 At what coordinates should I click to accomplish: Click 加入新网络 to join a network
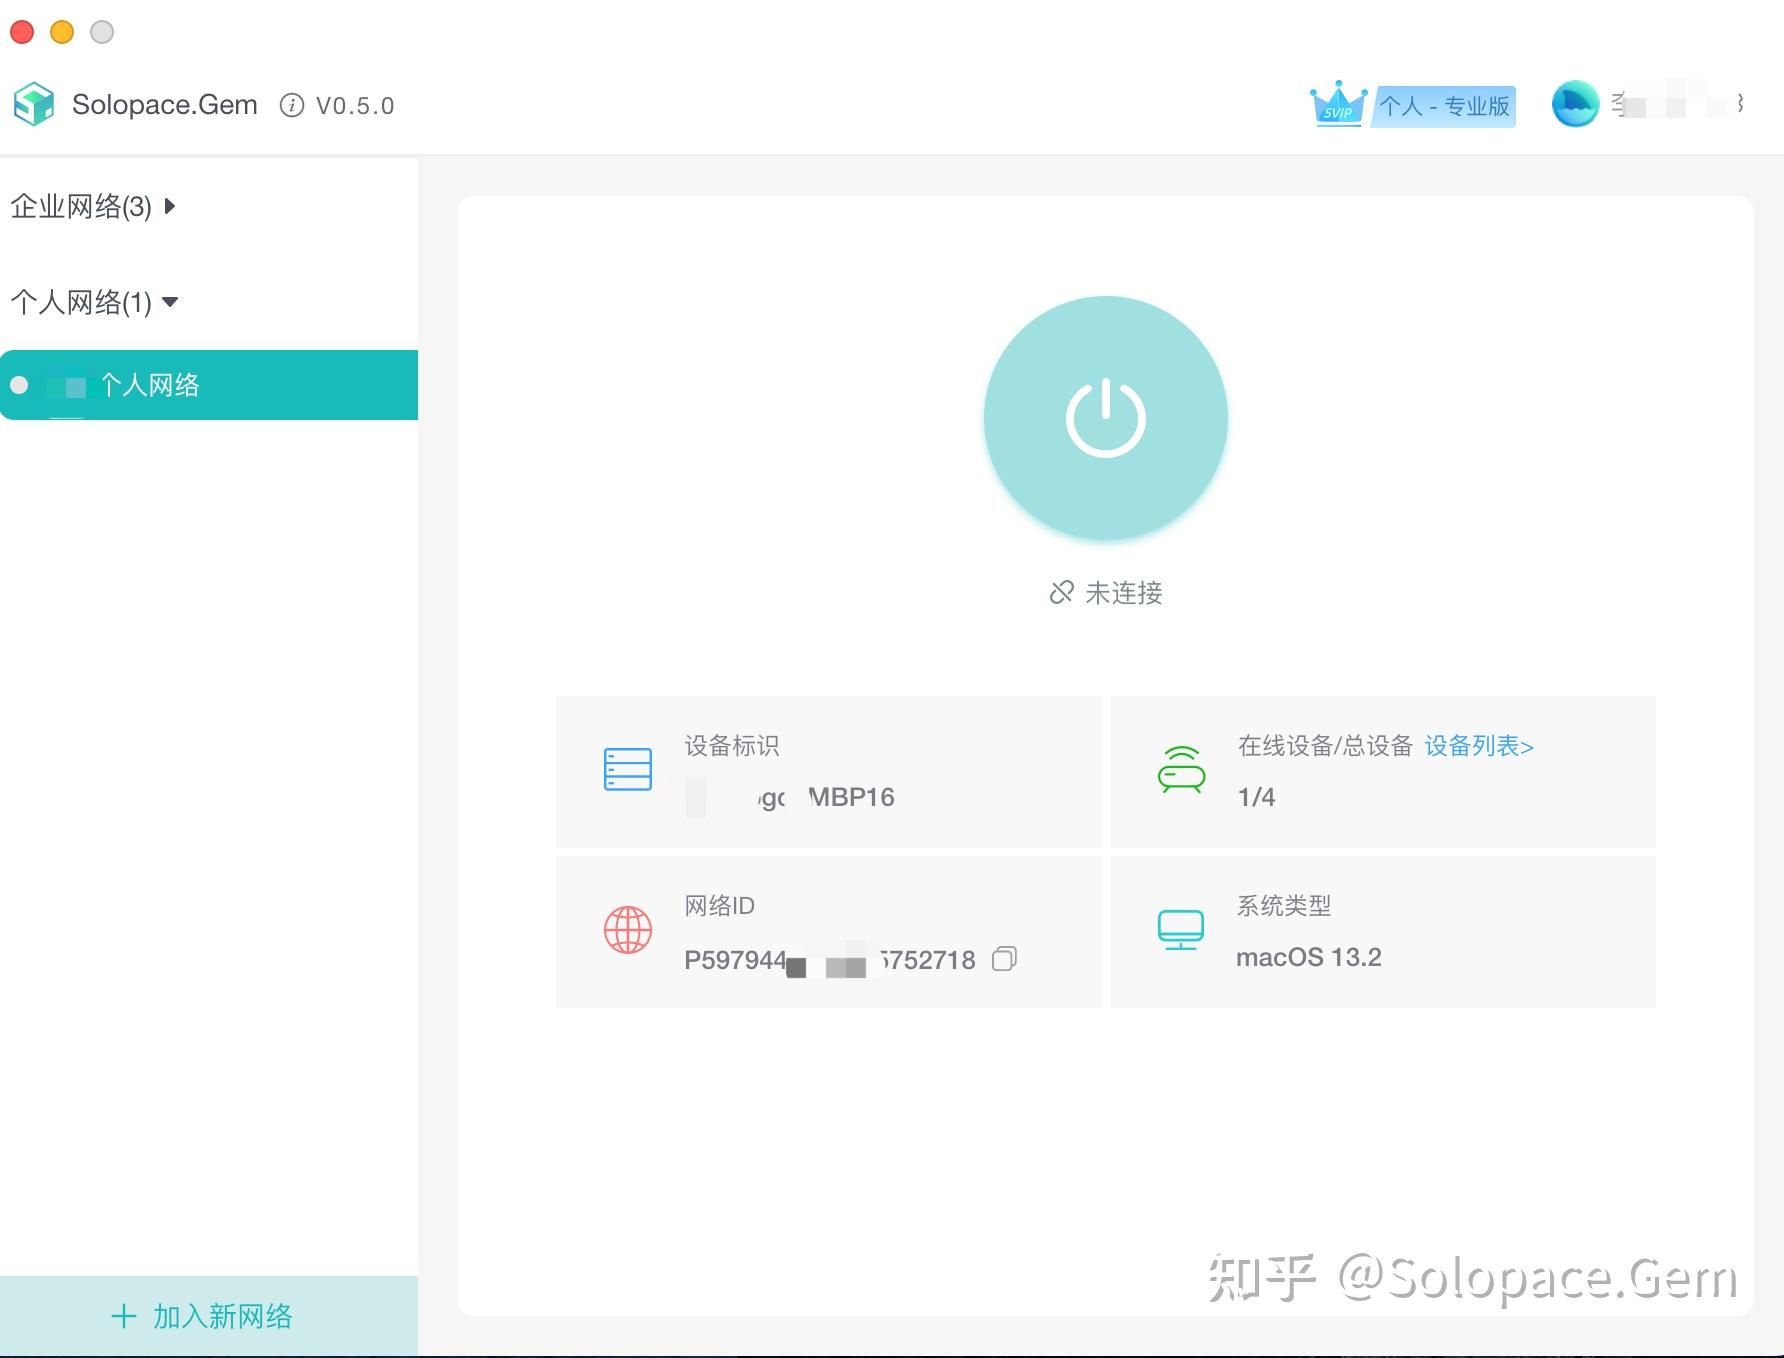[x=209, y=1316]
